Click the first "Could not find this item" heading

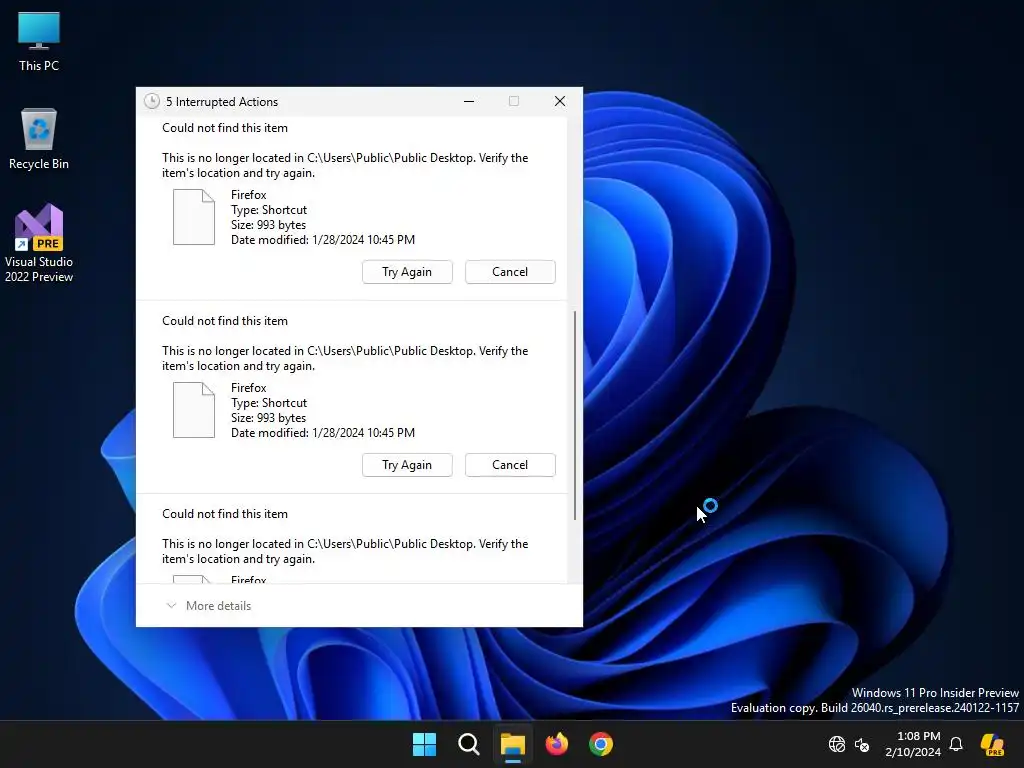click(x=225, y=128)
